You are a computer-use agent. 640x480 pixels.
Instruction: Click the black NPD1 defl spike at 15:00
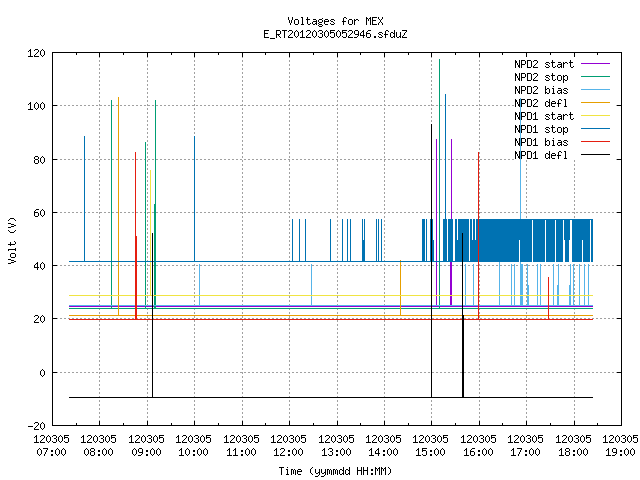tap(431, 260)
